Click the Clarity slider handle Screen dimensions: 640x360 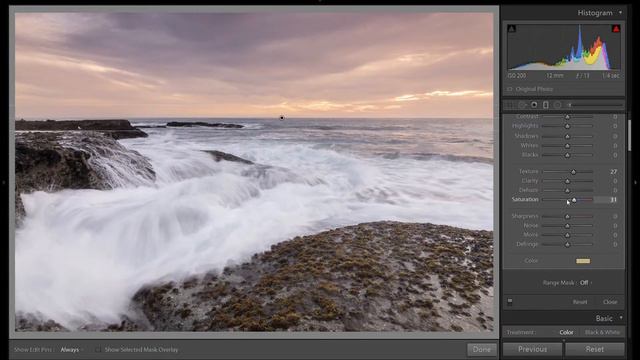click(567, 181)
